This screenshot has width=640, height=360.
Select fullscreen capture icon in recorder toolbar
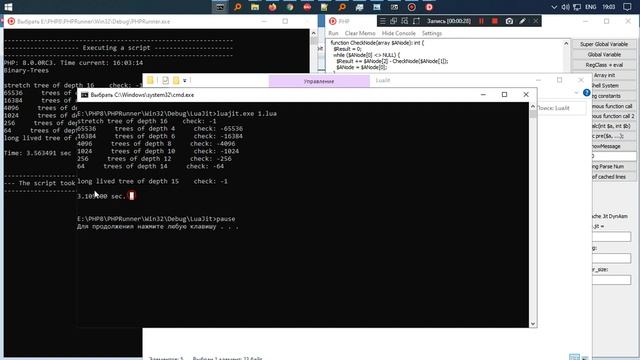point(416,21)
